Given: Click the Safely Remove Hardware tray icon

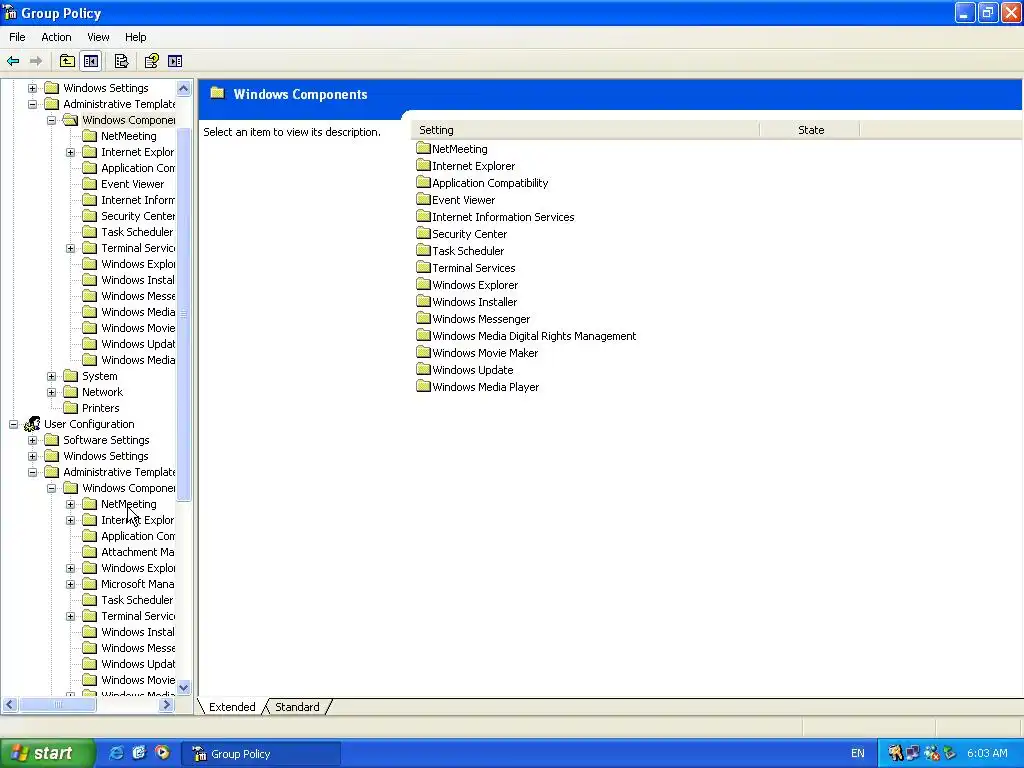Looking at the screenshot, I should pos(949,754).
